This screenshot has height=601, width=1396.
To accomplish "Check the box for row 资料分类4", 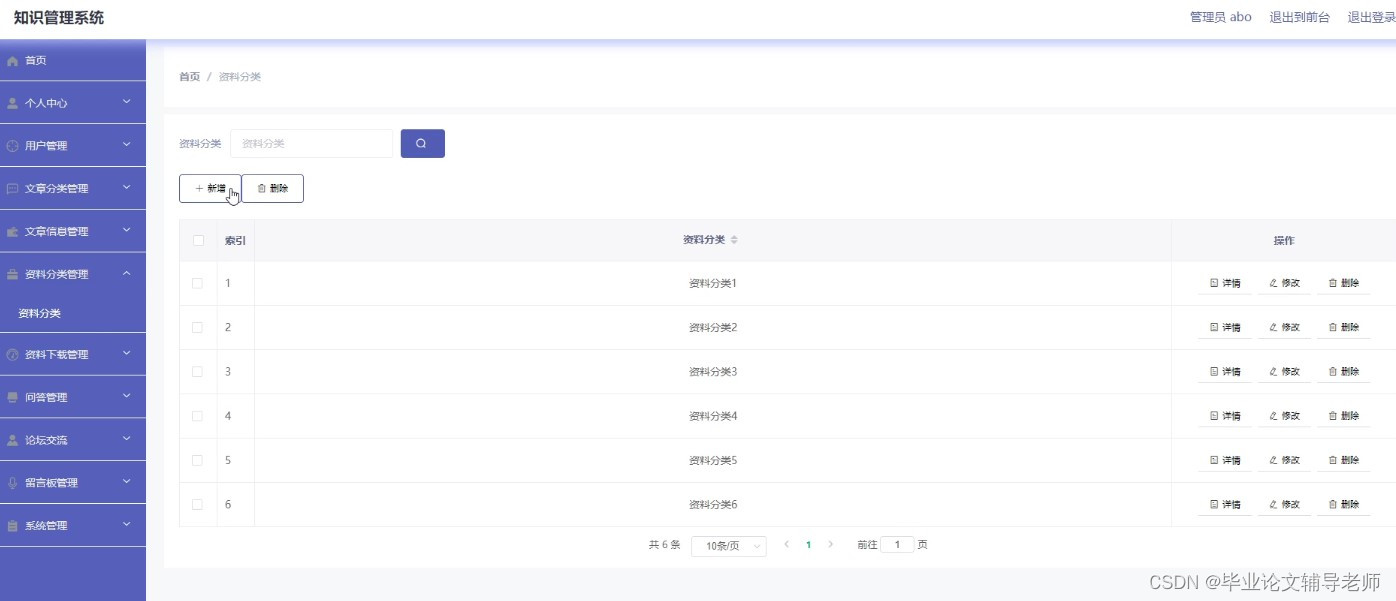I will pyautogui.click(x=198, y=415).
